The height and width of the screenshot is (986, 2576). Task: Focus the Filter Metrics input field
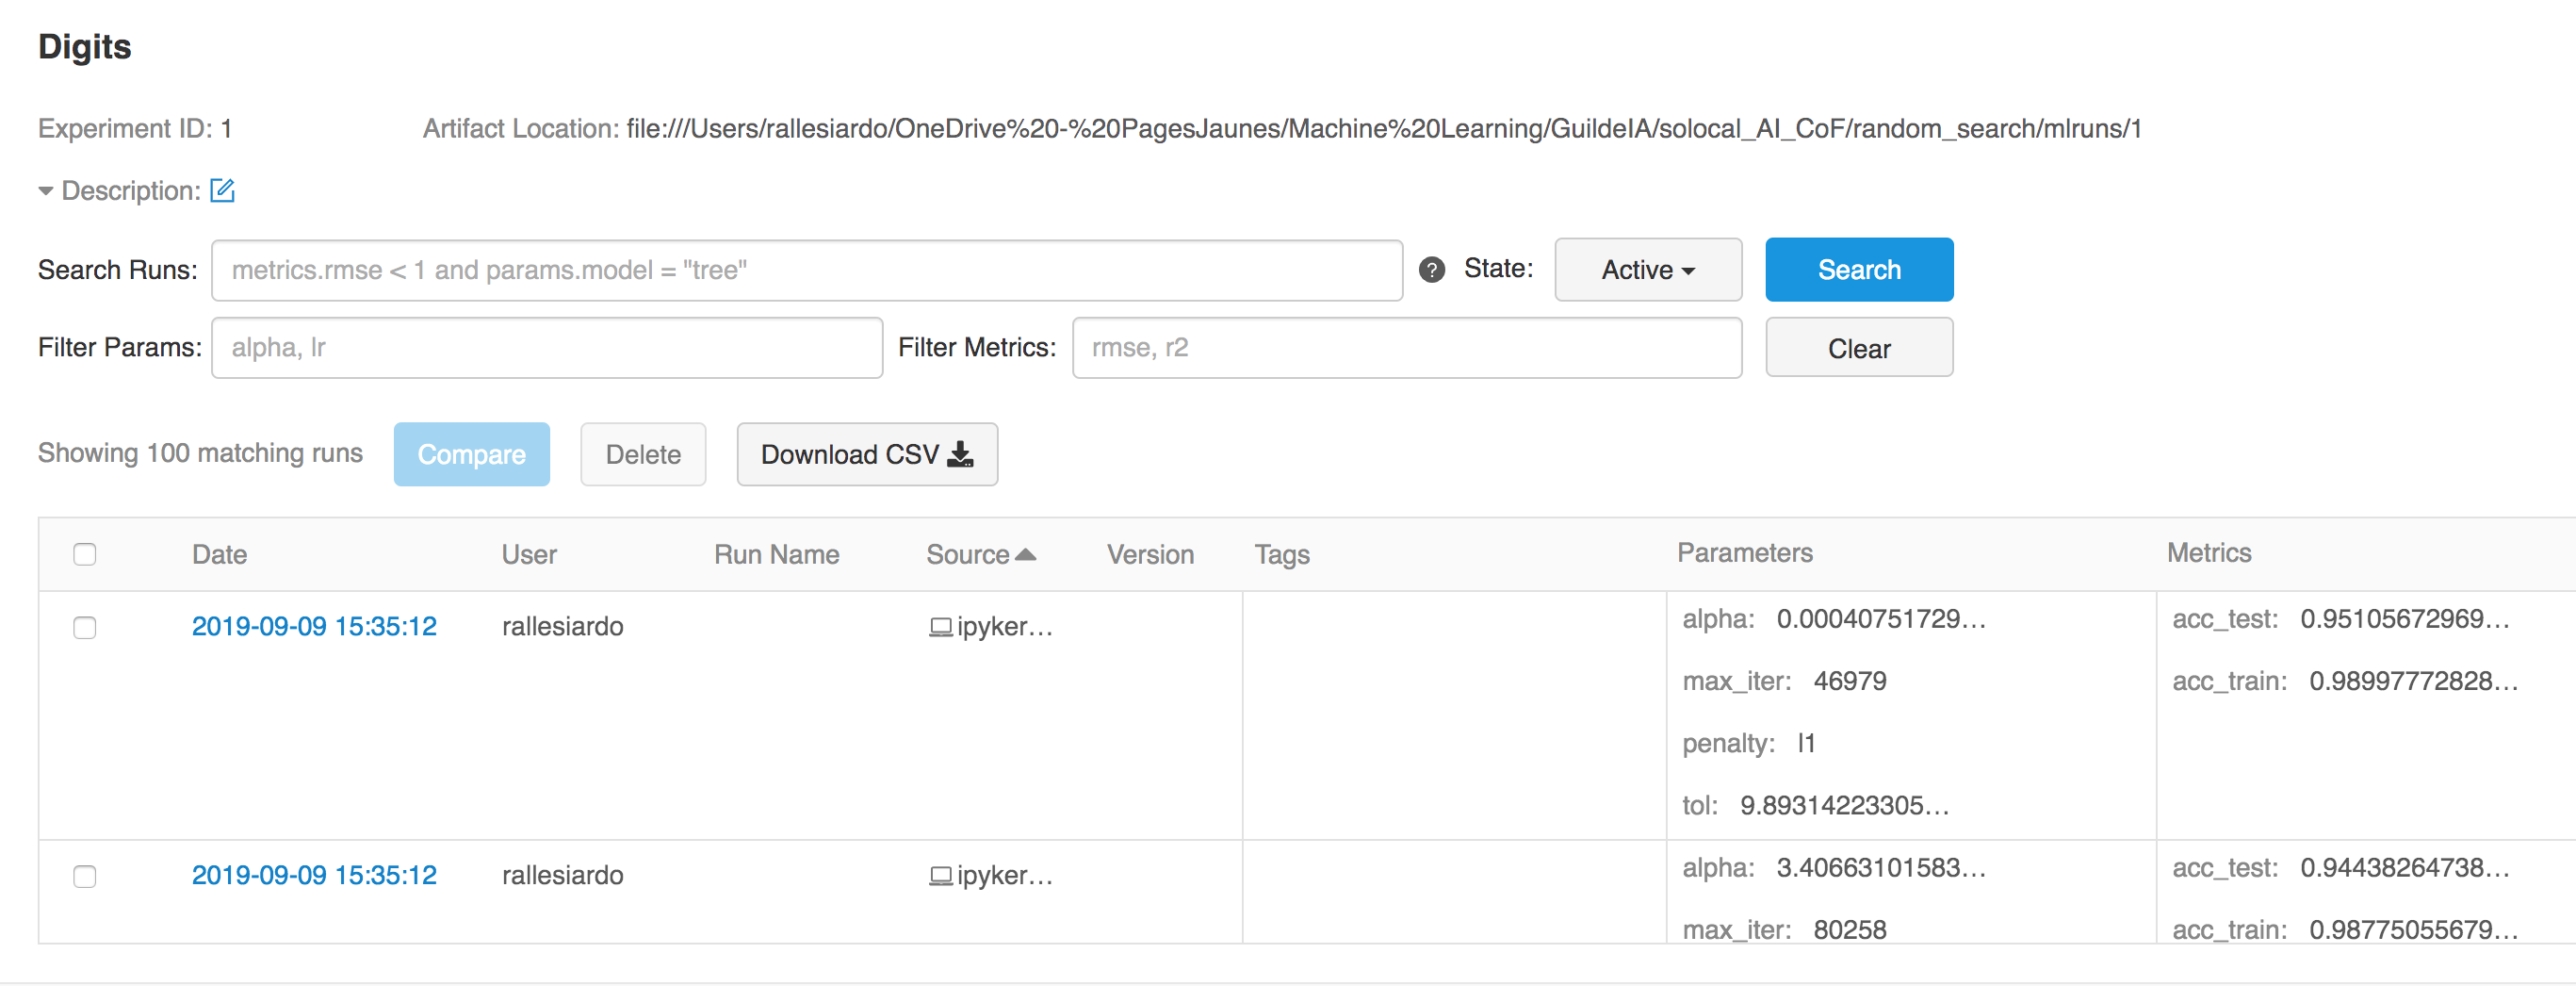tap(1406, 348)
